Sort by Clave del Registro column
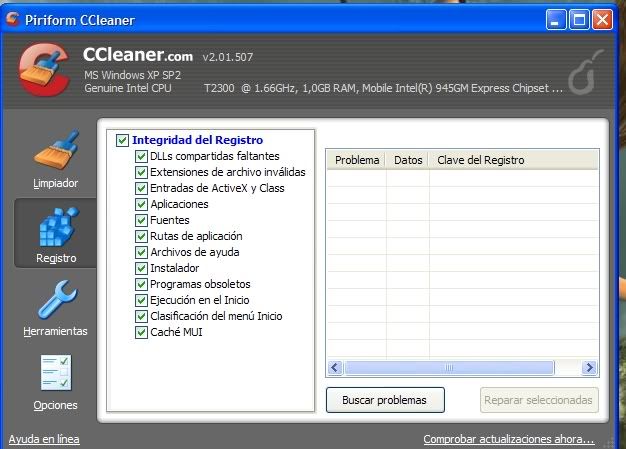 pos(514,160)
